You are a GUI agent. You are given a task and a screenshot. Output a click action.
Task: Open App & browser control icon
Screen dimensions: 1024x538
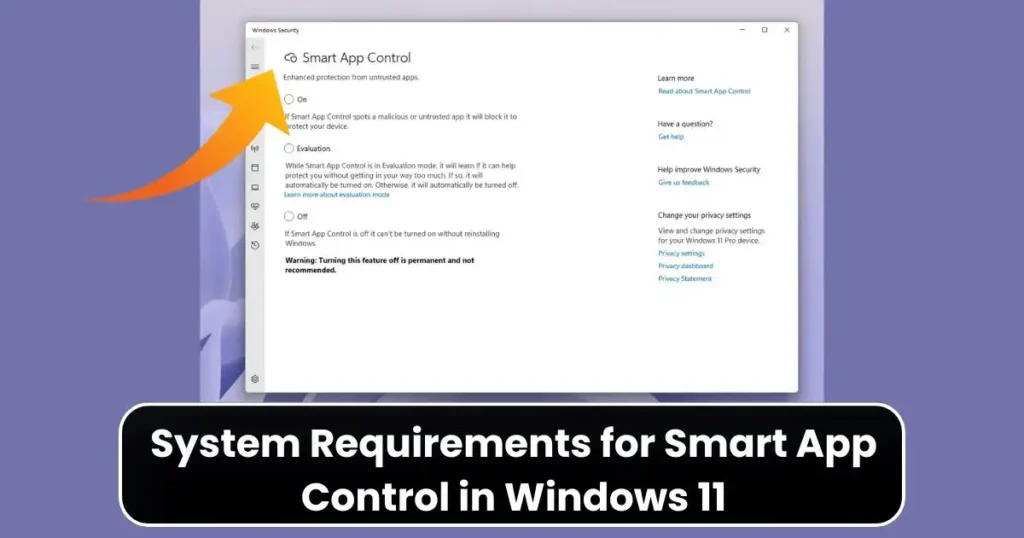[x=255, y=168]
